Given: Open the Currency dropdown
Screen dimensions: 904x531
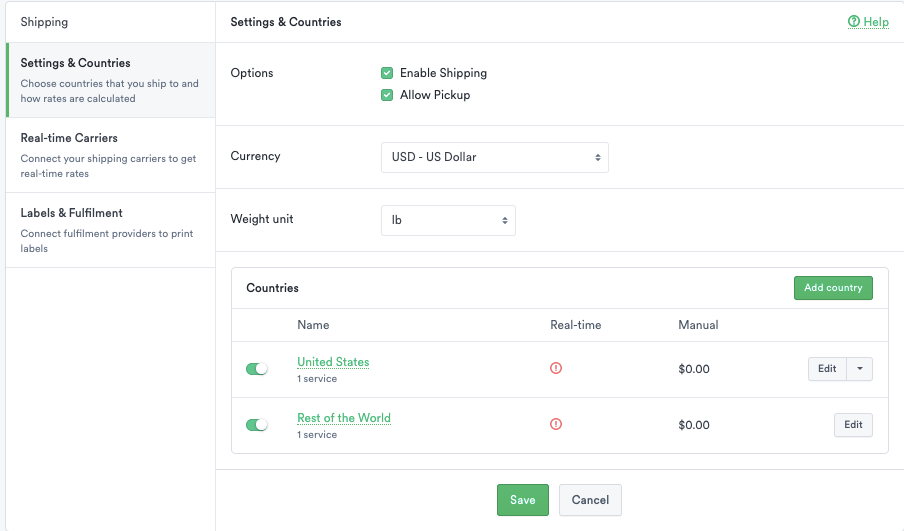Looking at the screenshot, I should (x=494, y=157).
